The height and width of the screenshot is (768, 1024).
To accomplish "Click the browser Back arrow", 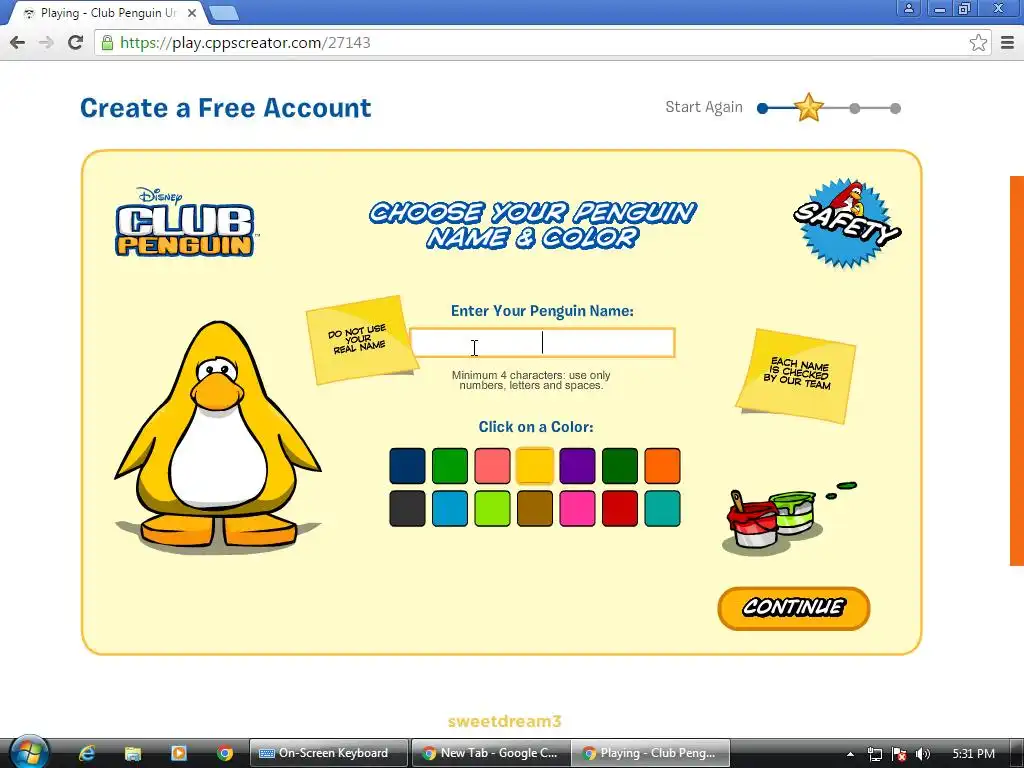I will (x=18, y=42).
